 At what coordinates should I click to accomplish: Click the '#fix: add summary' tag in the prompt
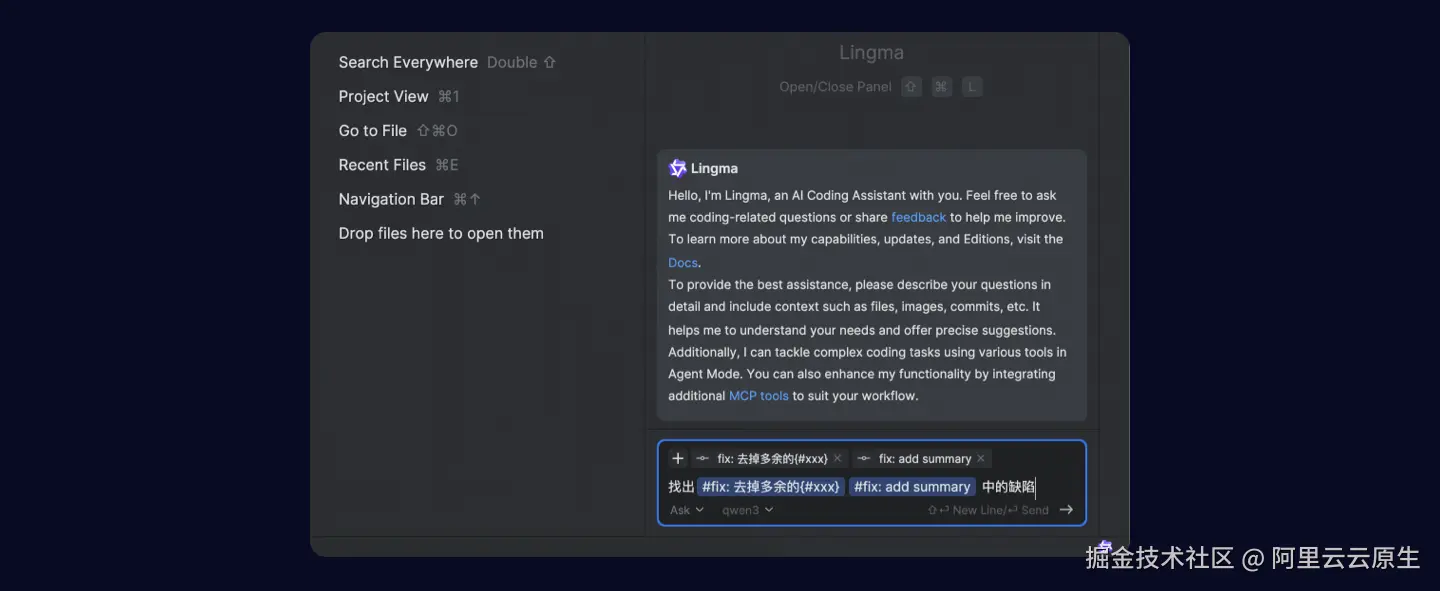pos(912,487)
